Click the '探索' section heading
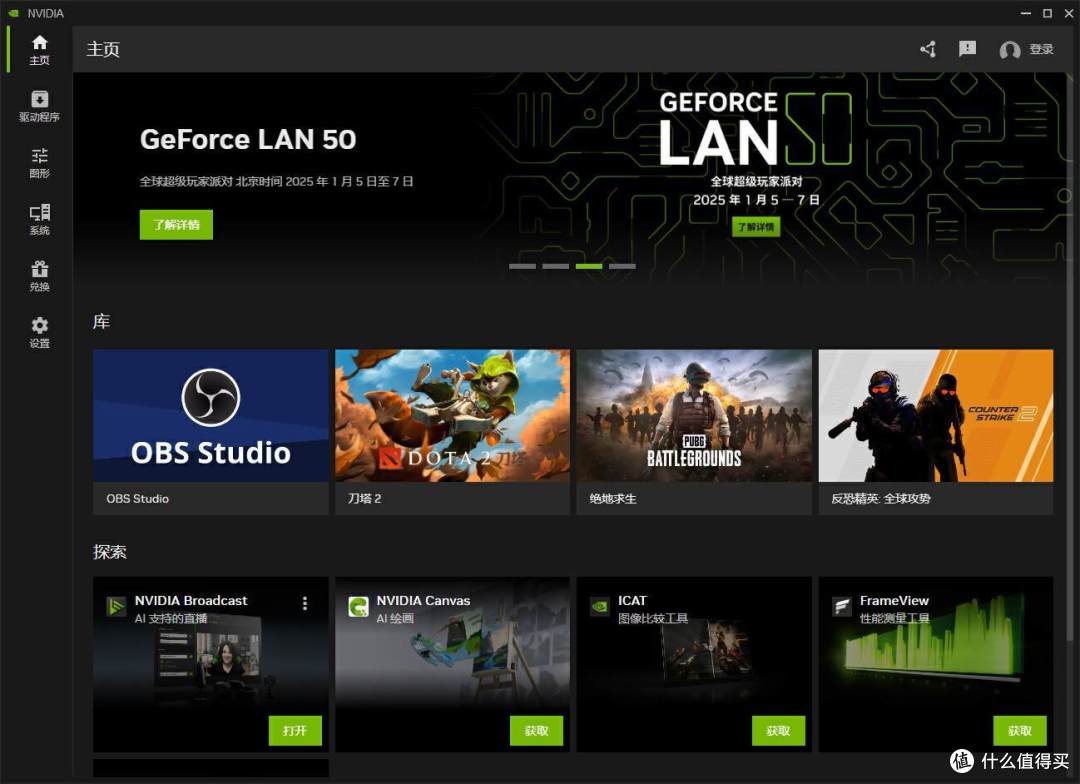 pyautogui.click(x=110, y=552)
